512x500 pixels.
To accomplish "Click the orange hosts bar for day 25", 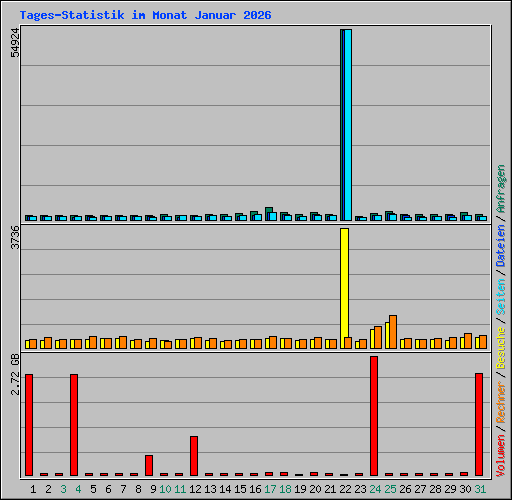I will (393, 332).
